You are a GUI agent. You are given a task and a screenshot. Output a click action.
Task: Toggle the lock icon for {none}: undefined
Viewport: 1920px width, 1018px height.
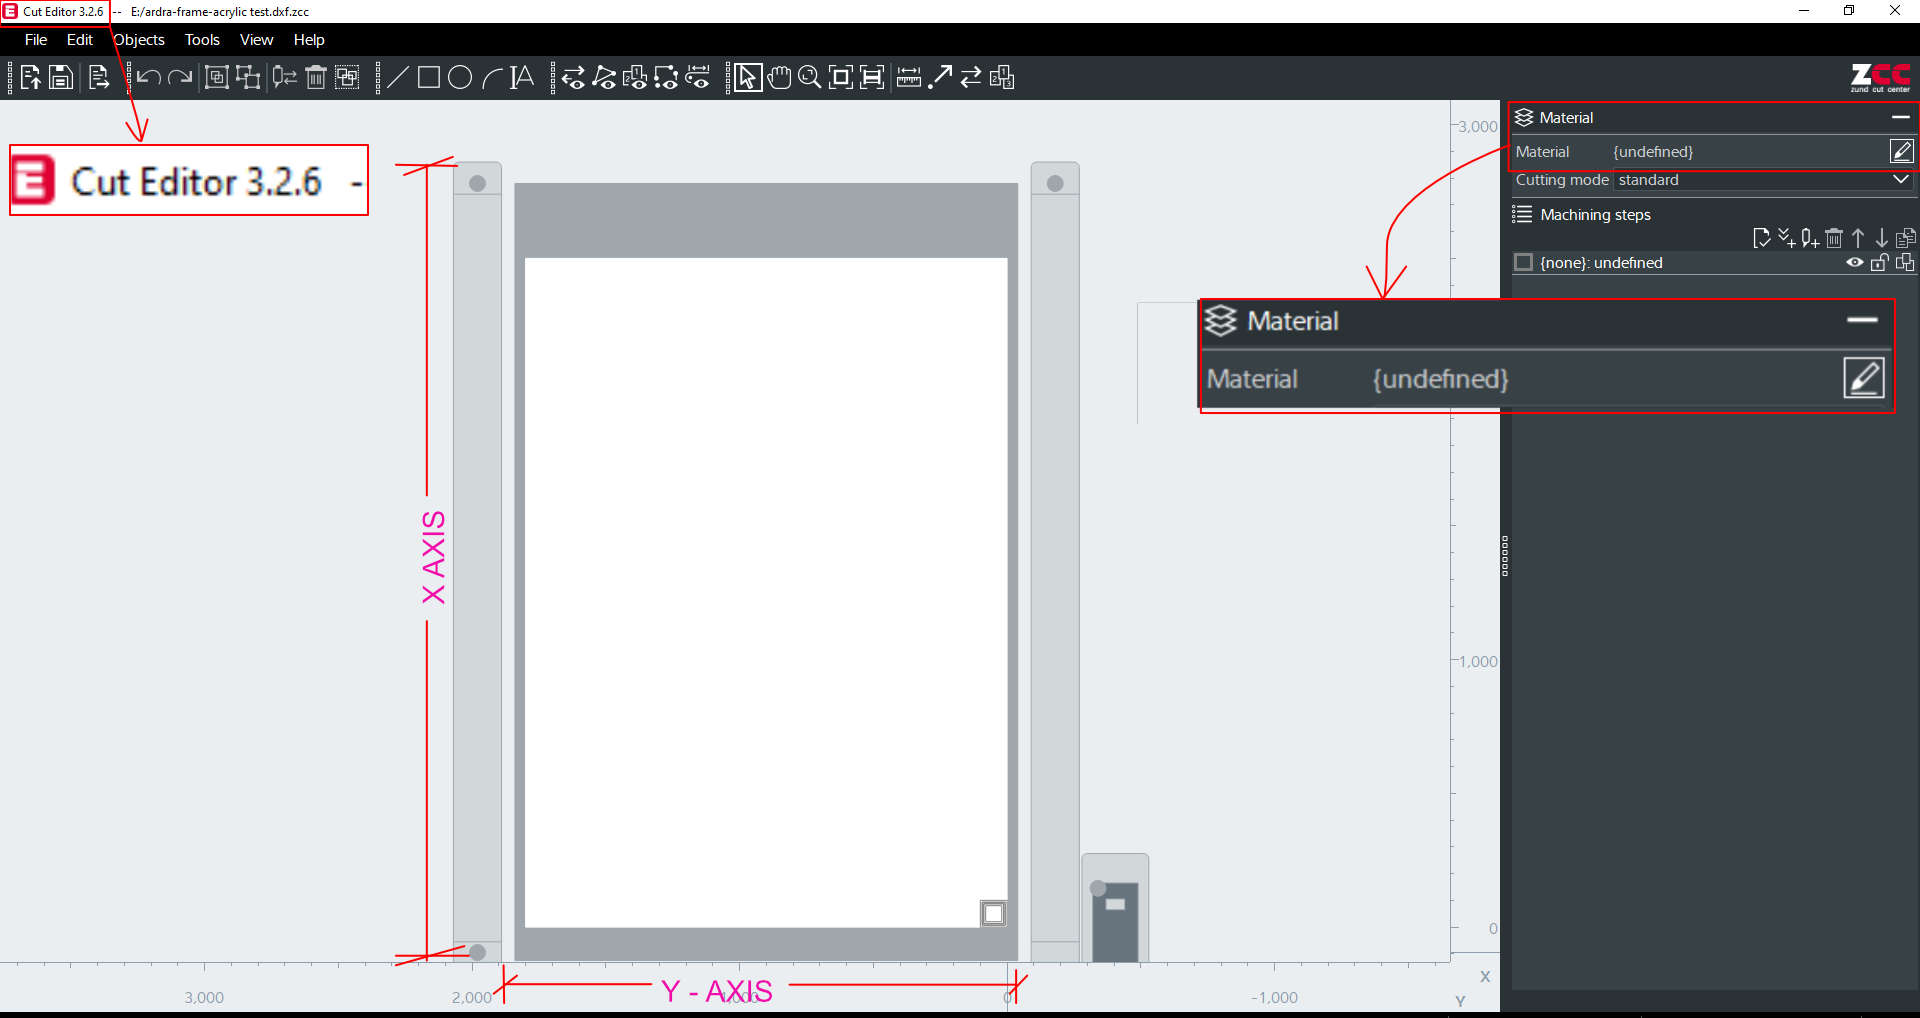click(1880, 262)
